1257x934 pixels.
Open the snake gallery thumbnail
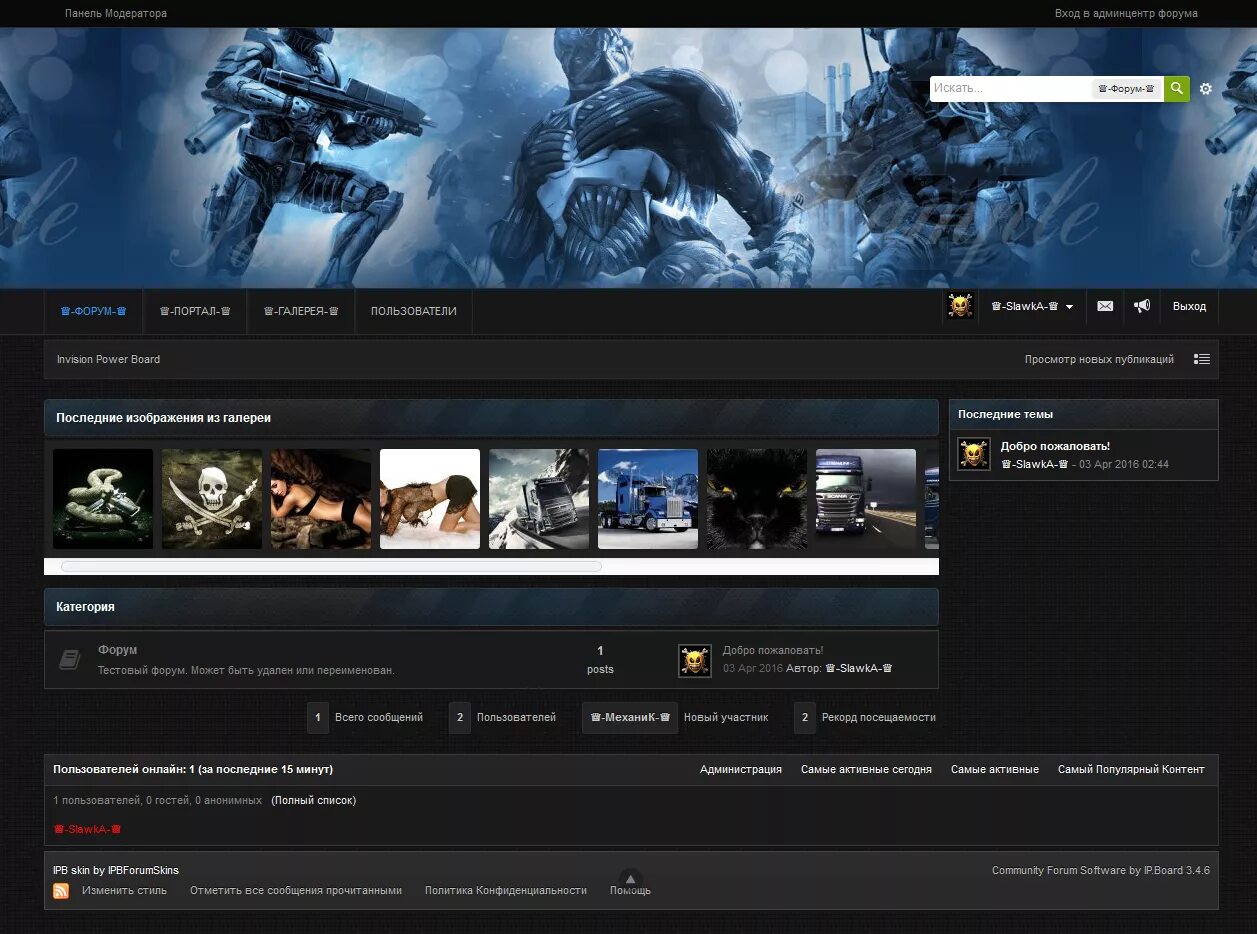click(103, 499)
